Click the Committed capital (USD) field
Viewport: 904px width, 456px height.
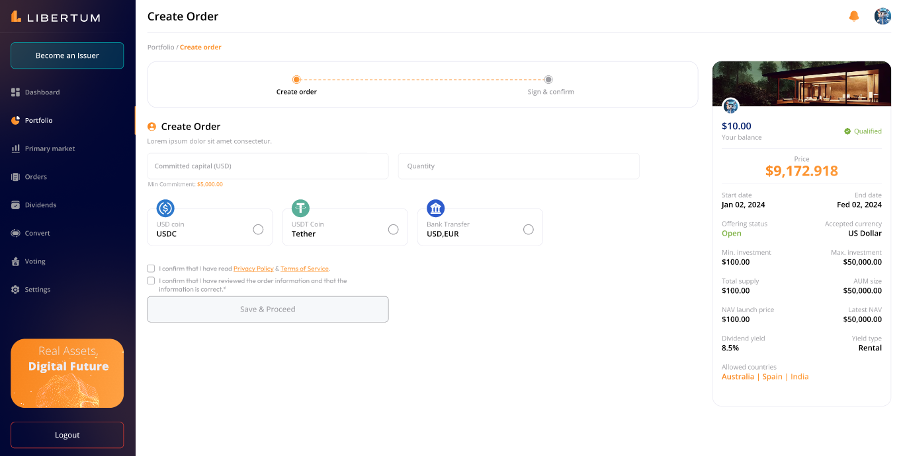click(x=267, y=166)
